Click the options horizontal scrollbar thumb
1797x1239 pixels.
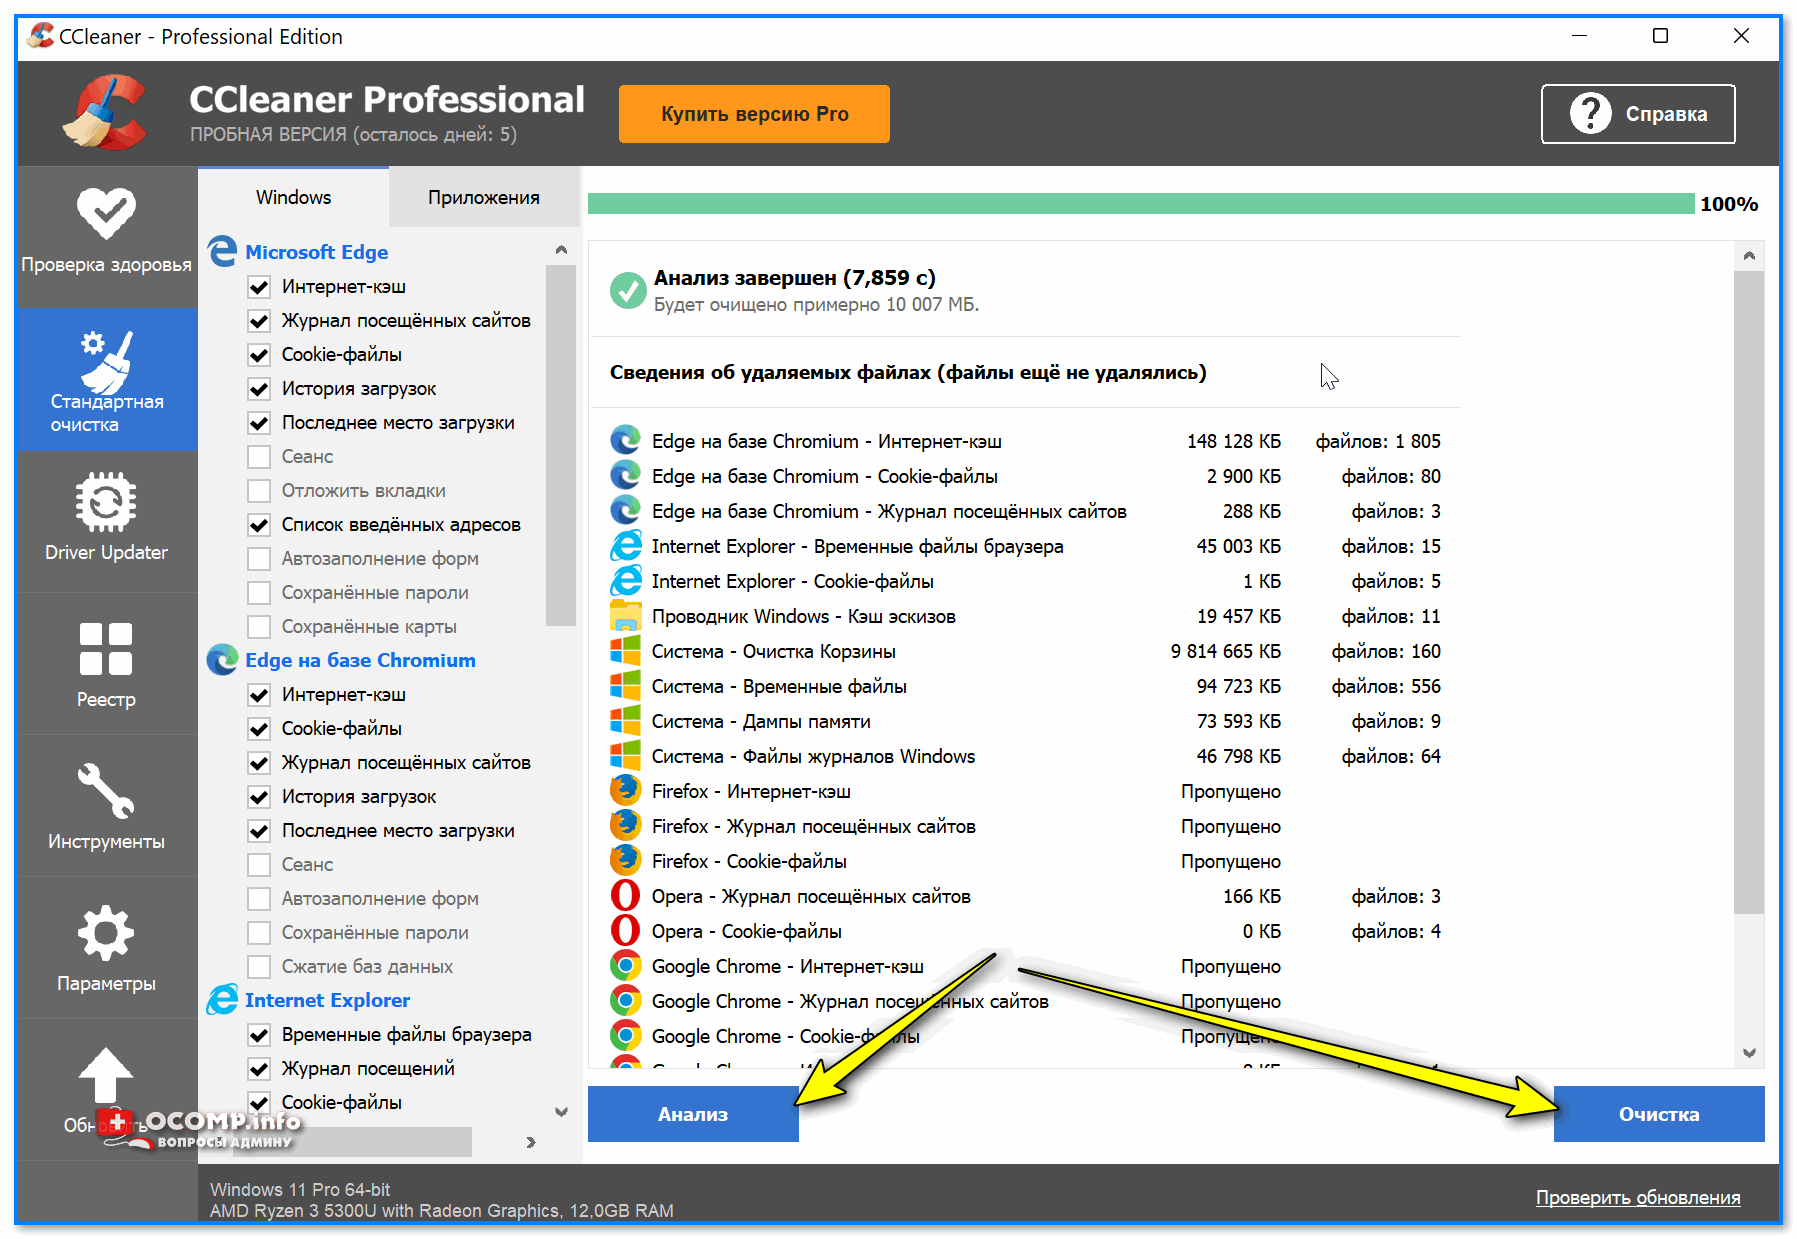[352, 1142]
